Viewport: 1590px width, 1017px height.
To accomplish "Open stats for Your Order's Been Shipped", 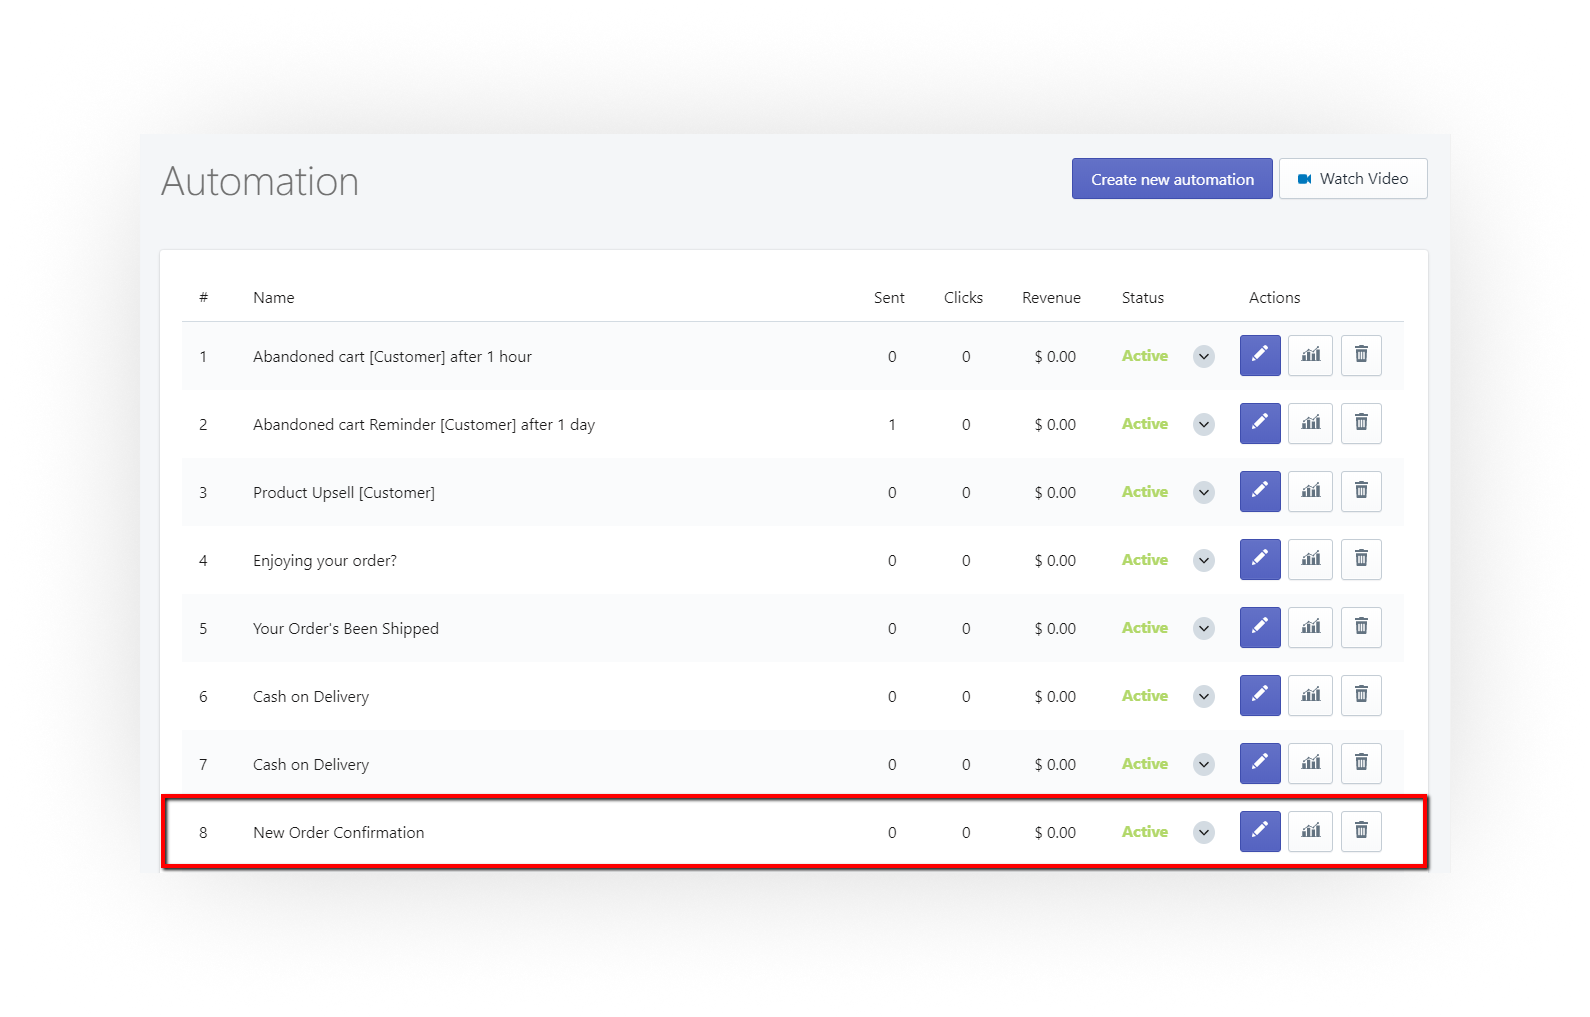I will [1310, 627].
